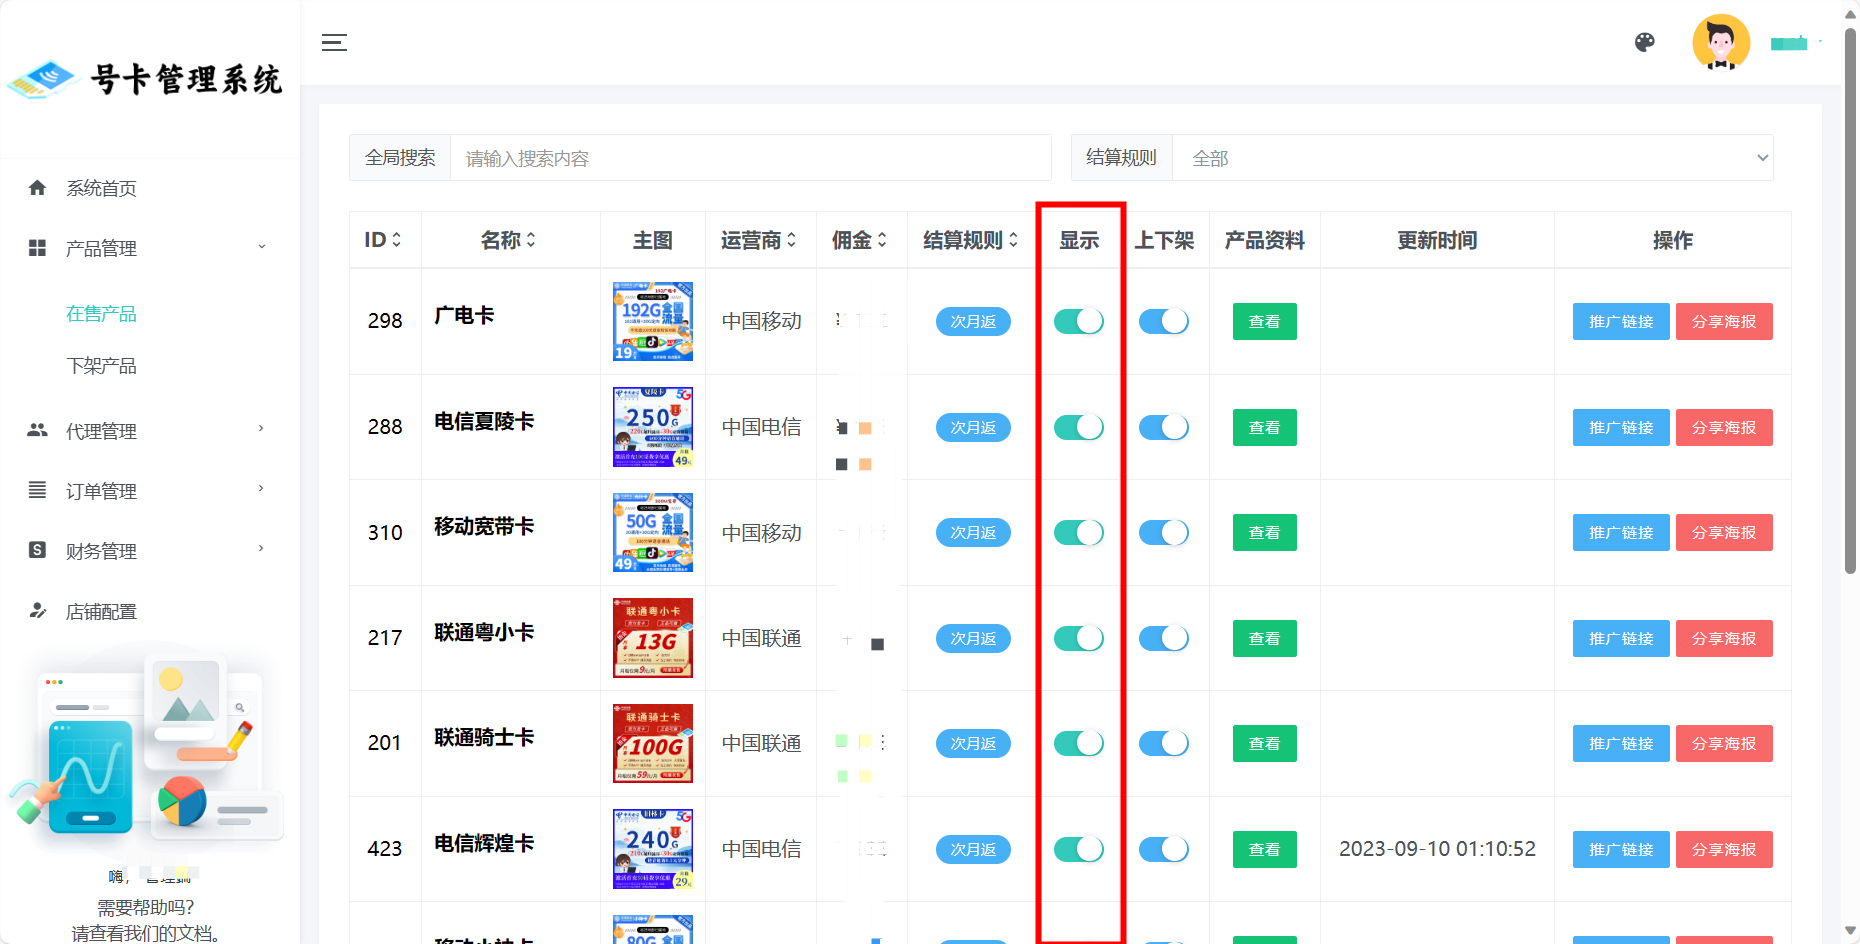
Task: Sort by 运营商 column arrows
Action: tap(792, 240)
